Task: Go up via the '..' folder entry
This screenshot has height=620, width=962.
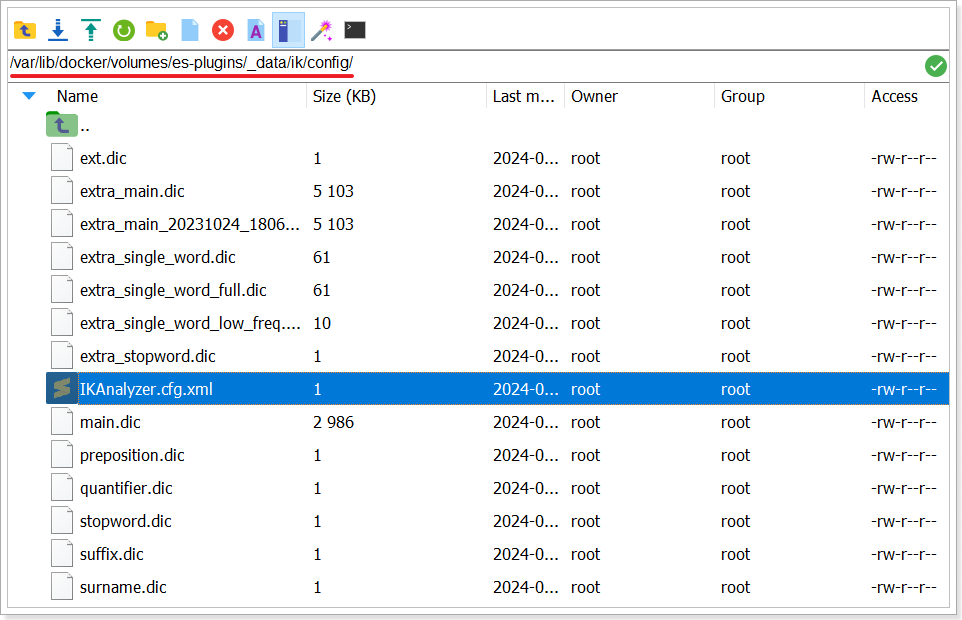Action: click(x=84, y=126)
